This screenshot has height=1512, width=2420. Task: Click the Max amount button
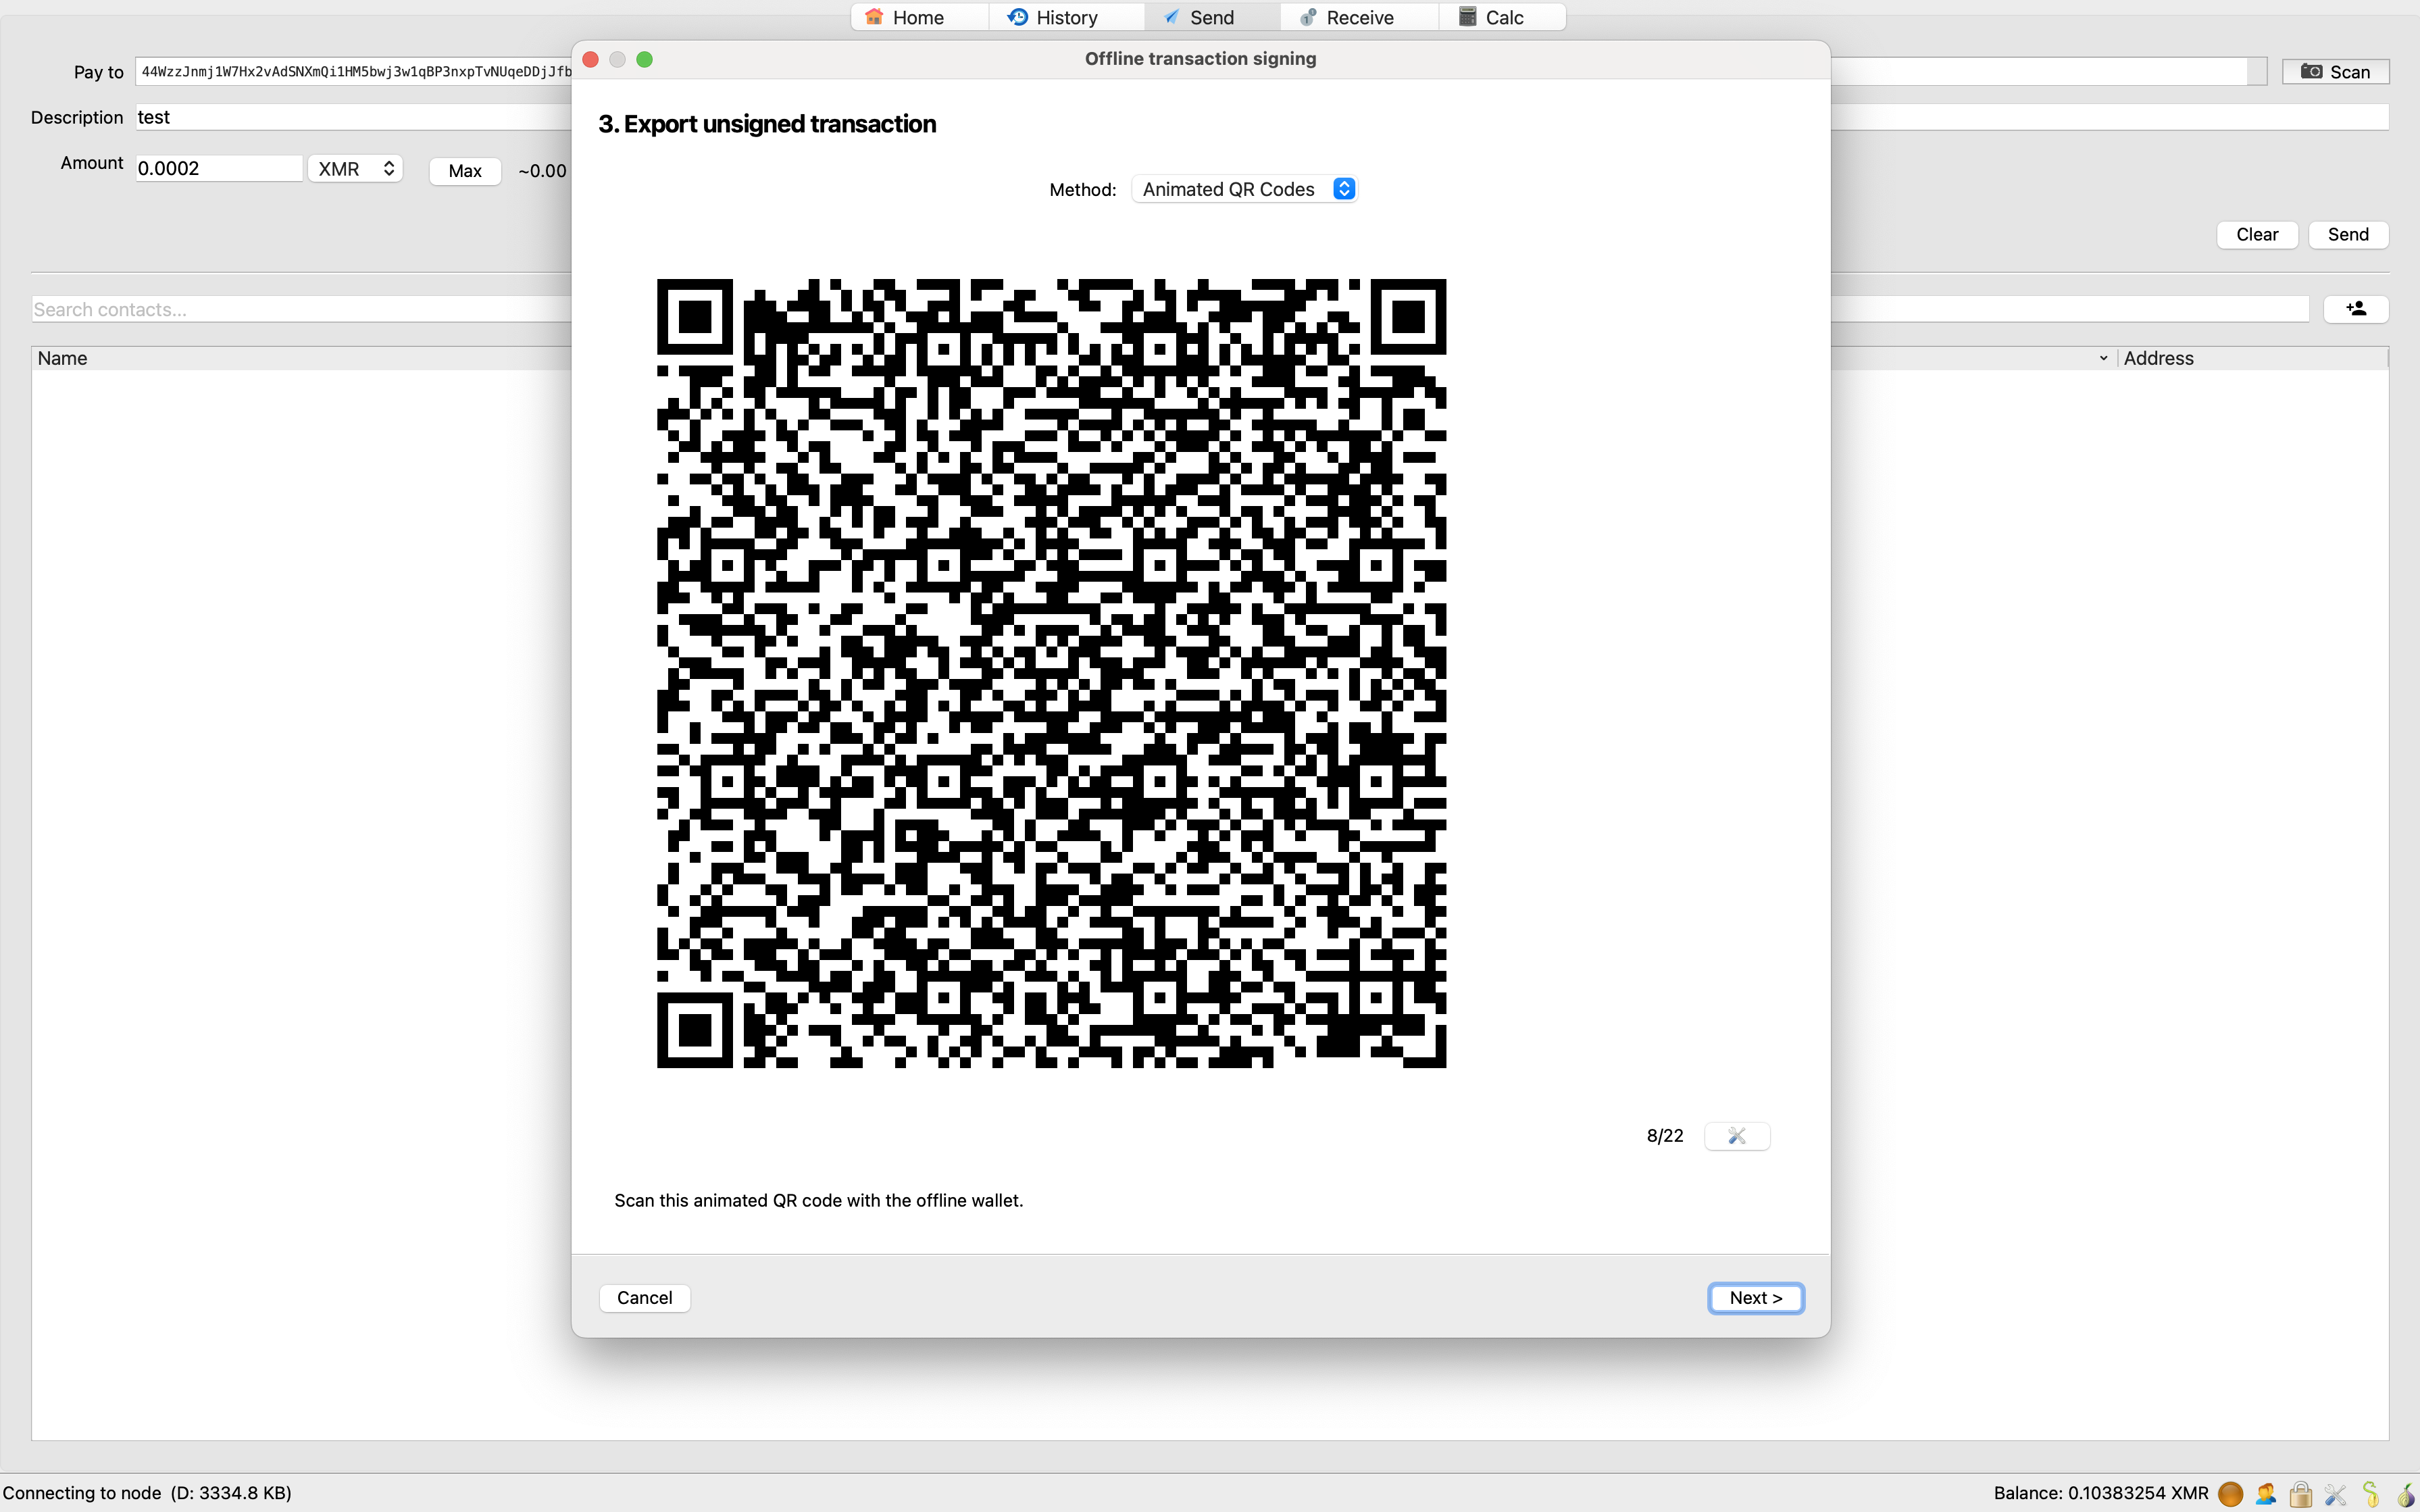tap(465, 171)
